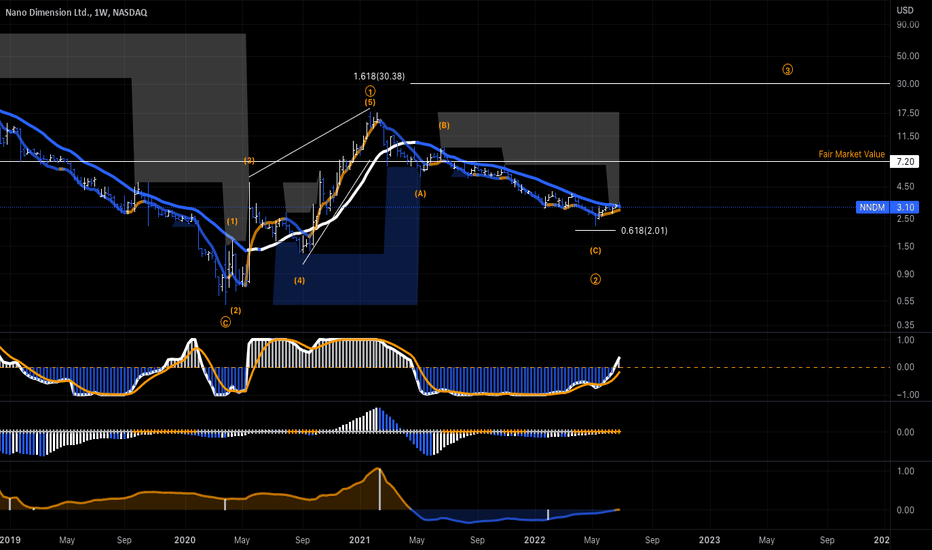Click the 1.50 price axis value
This screenshot has width=932, height=550.
tap(905, 247)
